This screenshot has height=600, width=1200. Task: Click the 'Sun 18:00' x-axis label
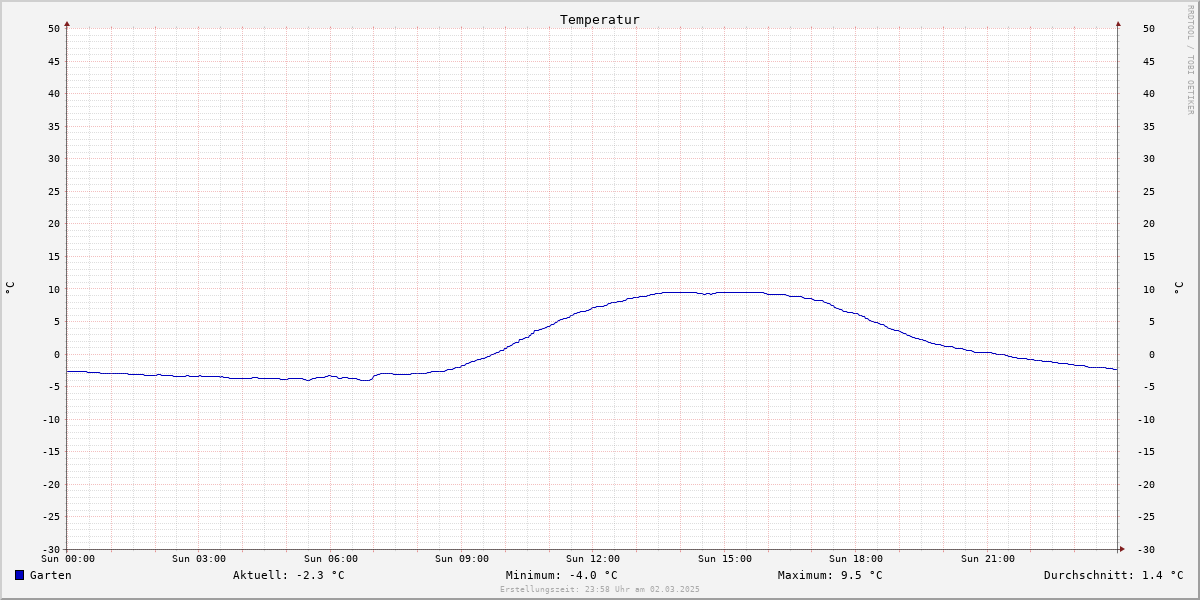point(856,559)
